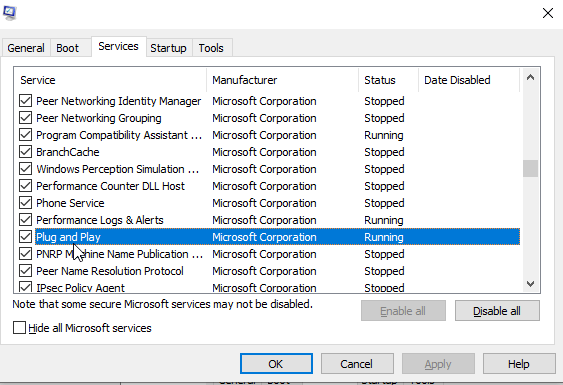Viewport: 563px width, 385px height.
Task: Select the Peer Networking Identity Manager row text
Action: pyautogui.click(x=118, y=101)
